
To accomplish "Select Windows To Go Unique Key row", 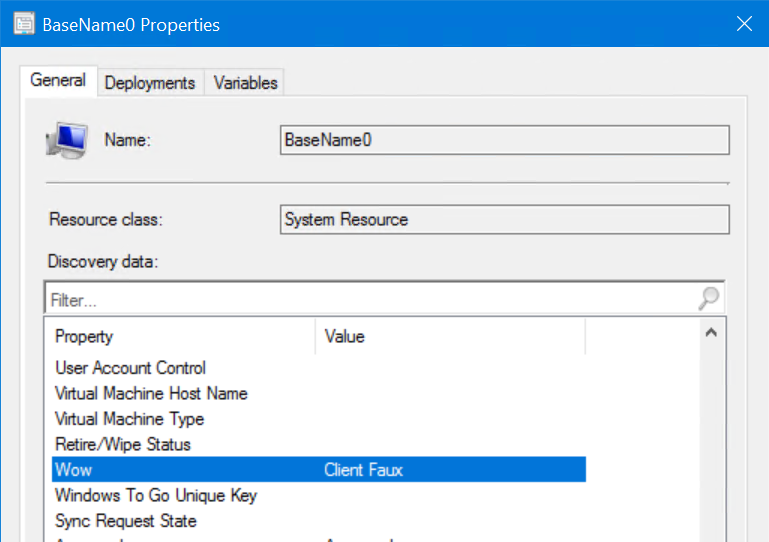I will (156, 496).
